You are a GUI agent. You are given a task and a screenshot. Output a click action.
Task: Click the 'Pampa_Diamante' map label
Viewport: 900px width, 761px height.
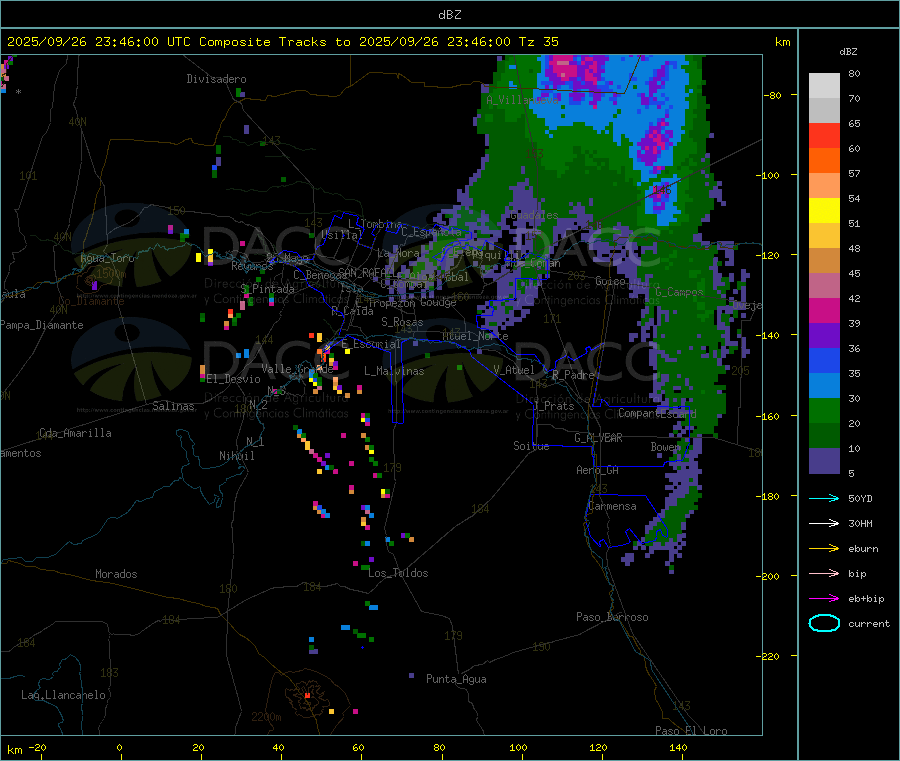click(42, 325)
